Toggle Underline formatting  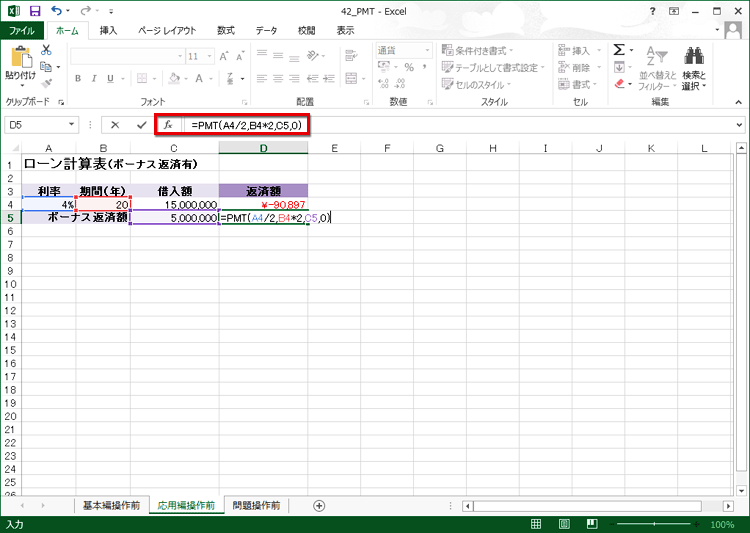(x=110, y=78)
